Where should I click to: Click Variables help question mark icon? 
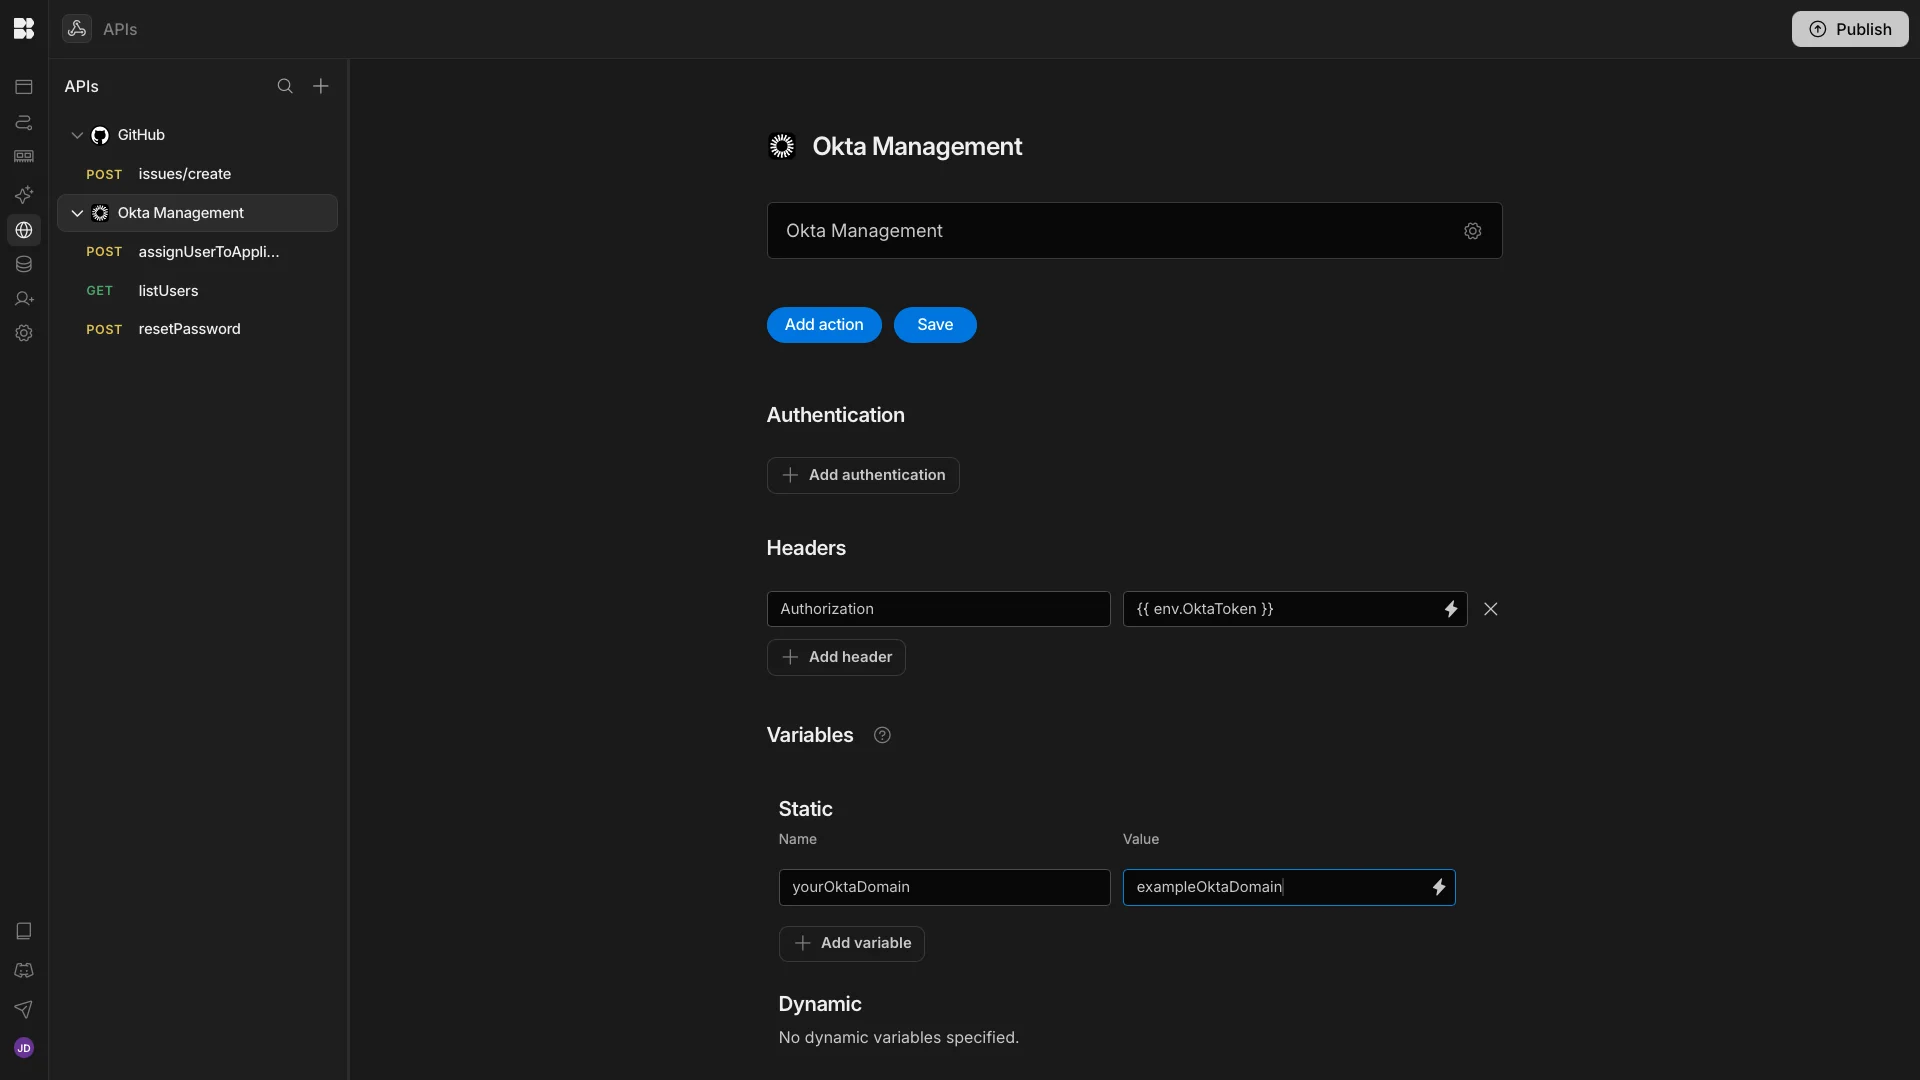882,735
